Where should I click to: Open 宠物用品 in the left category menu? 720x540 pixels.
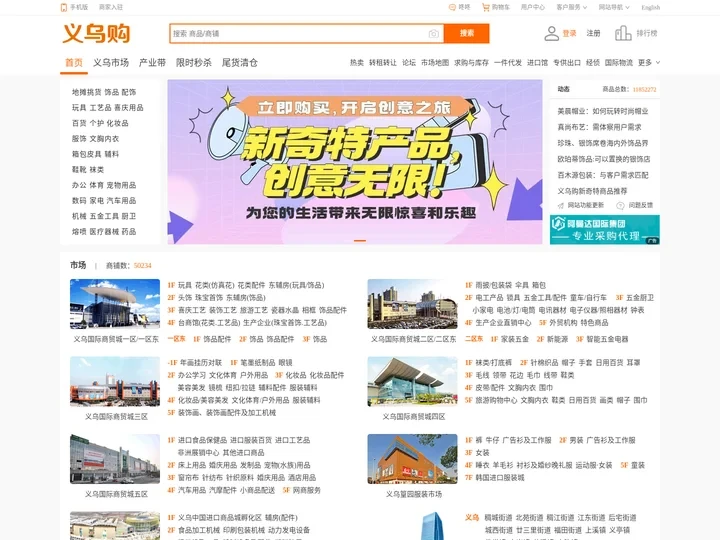pyautogui.click(x=121, y=185)
